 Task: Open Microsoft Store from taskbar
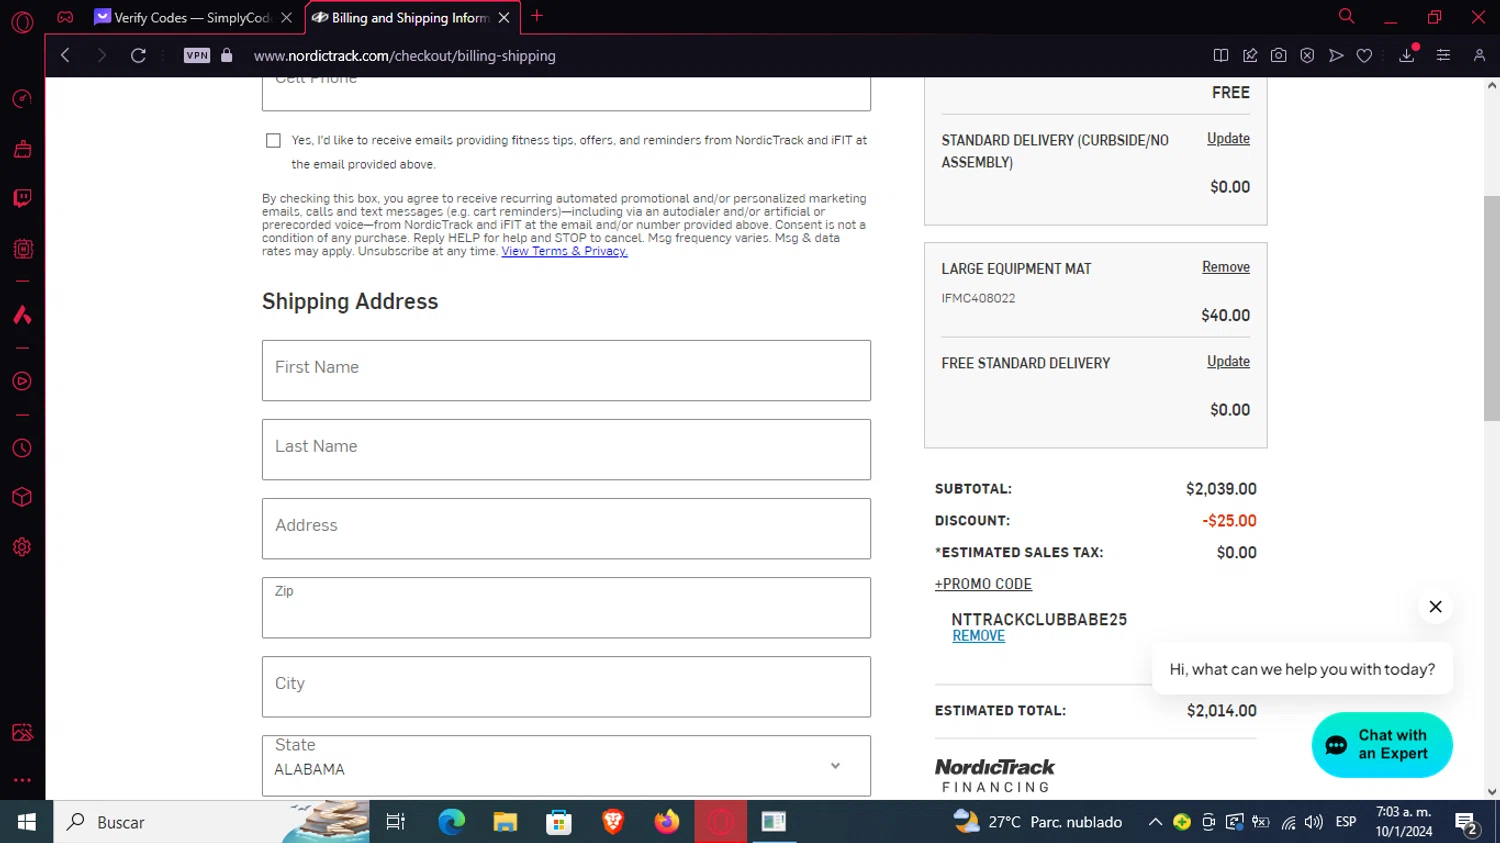tap(559, 822)
